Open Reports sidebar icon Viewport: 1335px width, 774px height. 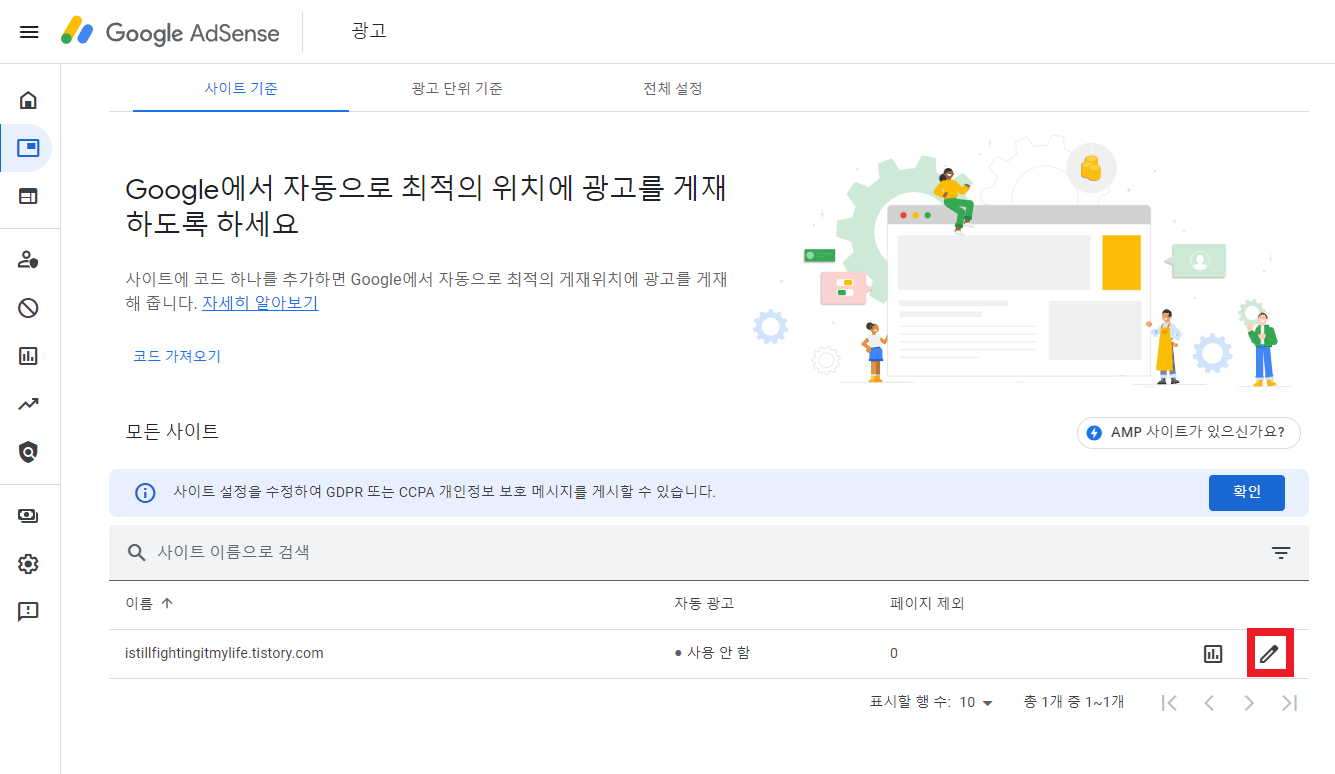28,355
